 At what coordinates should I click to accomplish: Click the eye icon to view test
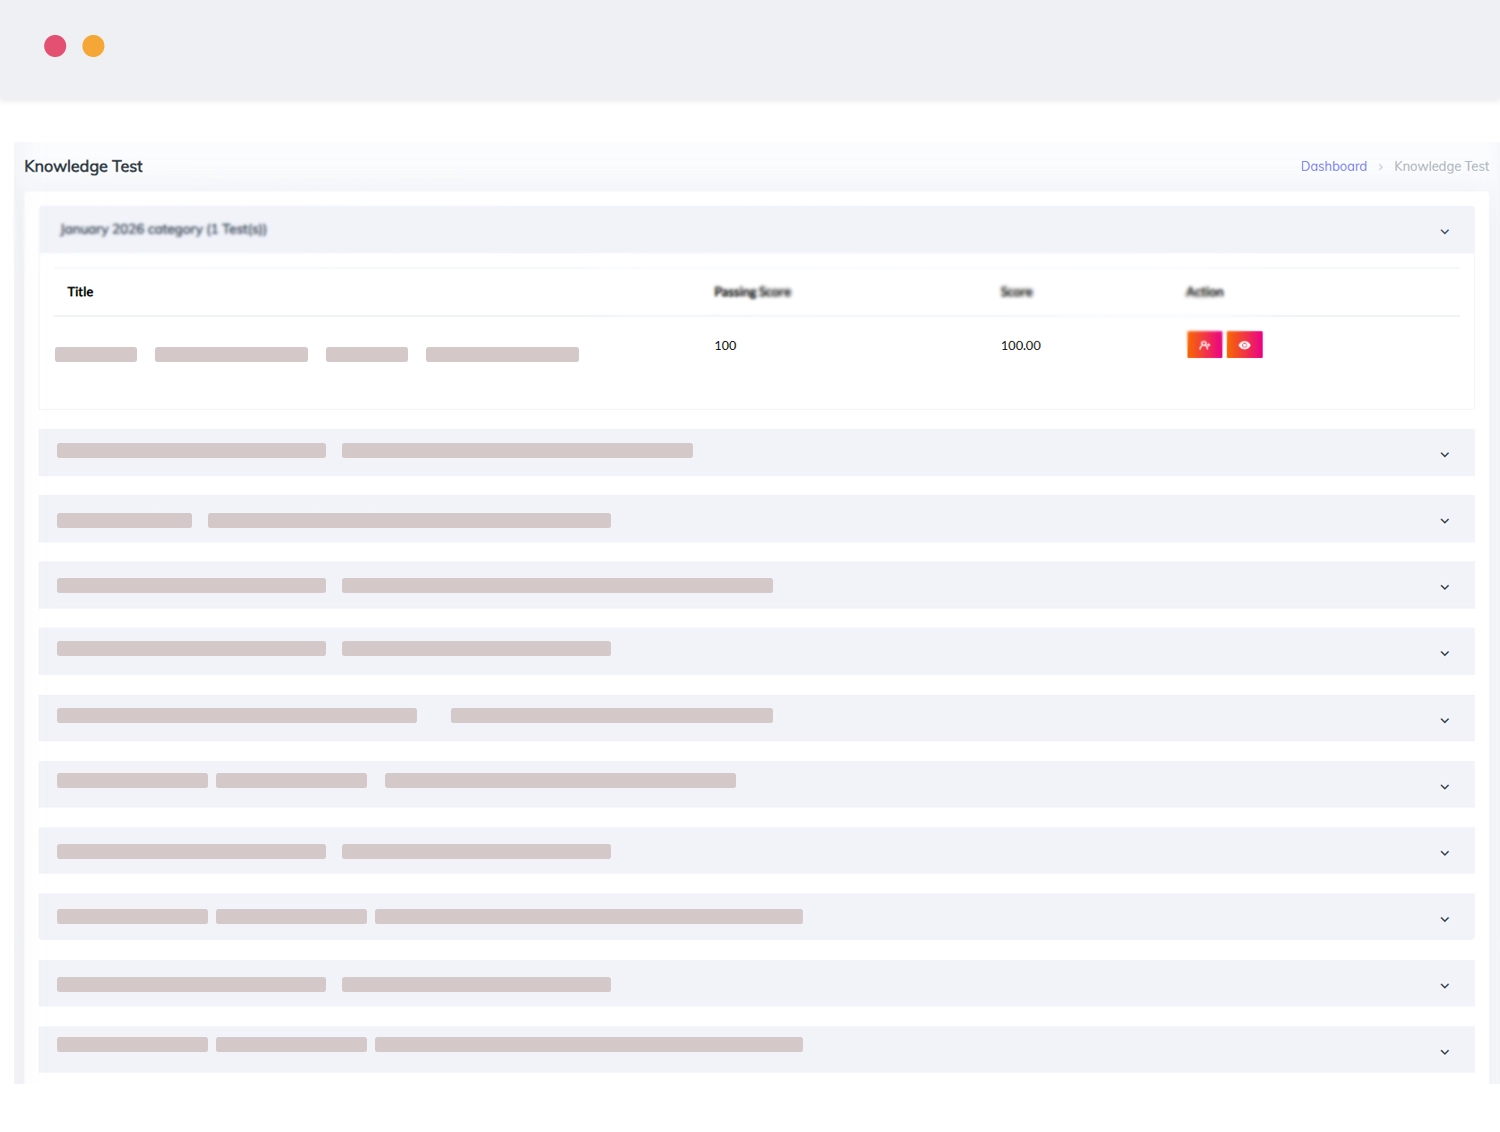tap(1244, 345)
